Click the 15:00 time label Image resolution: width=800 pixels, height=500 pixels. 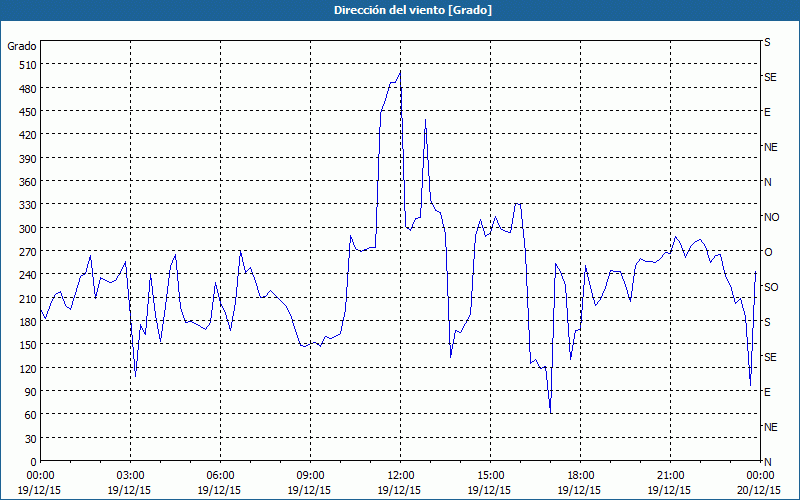(489, 476)
